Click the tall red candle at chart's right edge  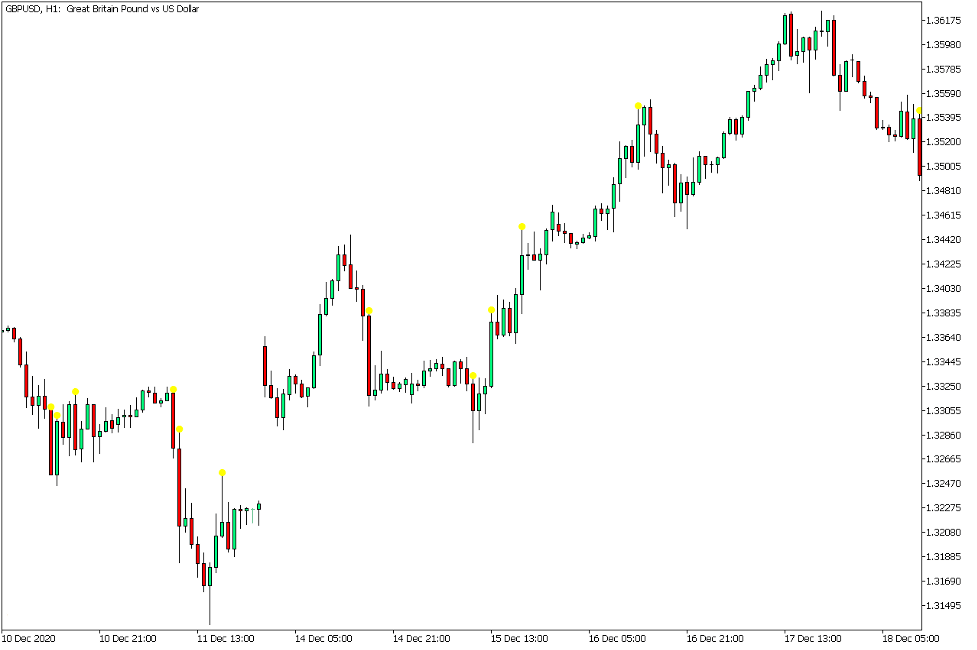[x=920, y=148]
